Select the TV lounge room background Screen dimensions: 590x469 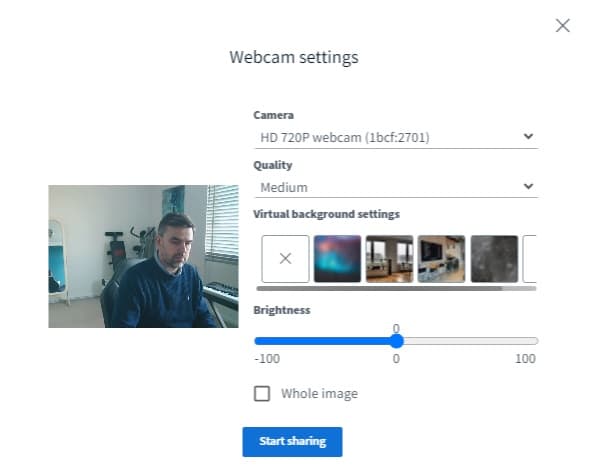point(441,259)
